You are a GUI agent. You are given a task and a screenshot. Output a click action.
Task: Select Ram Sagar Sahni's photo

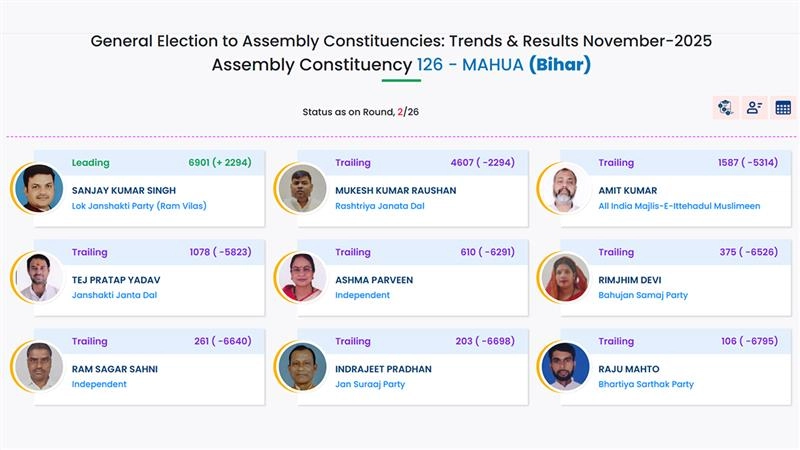pos(40,367)
